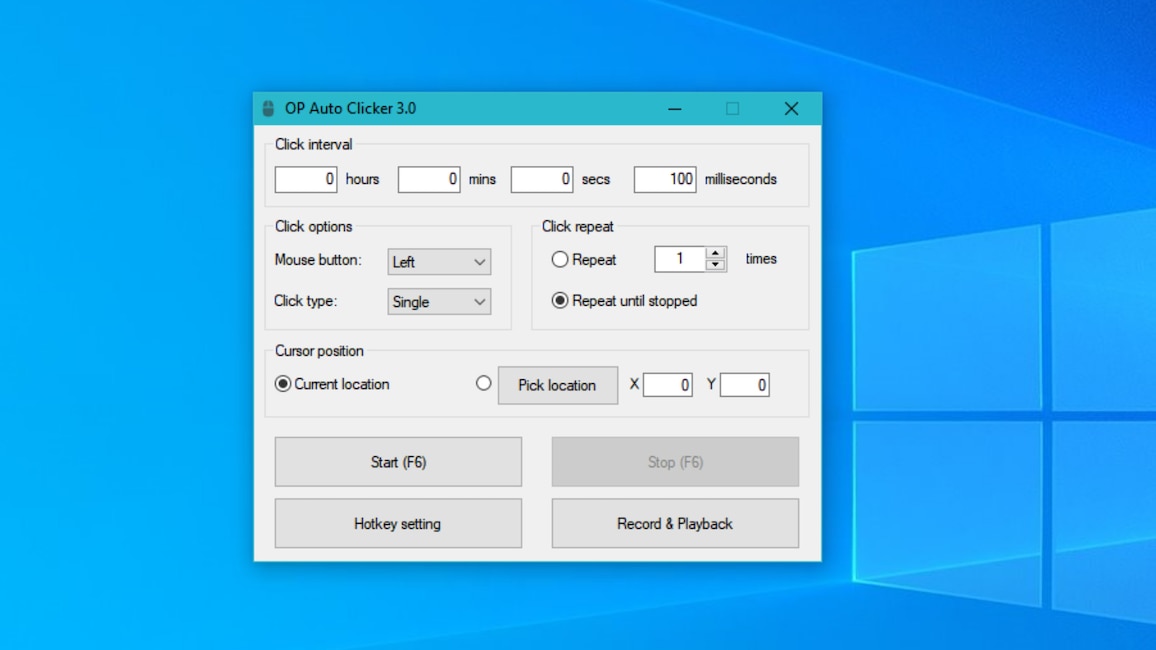1156x650 pixels.
Task: Click the 'milliseconds' label
Action: pos(740,179)
